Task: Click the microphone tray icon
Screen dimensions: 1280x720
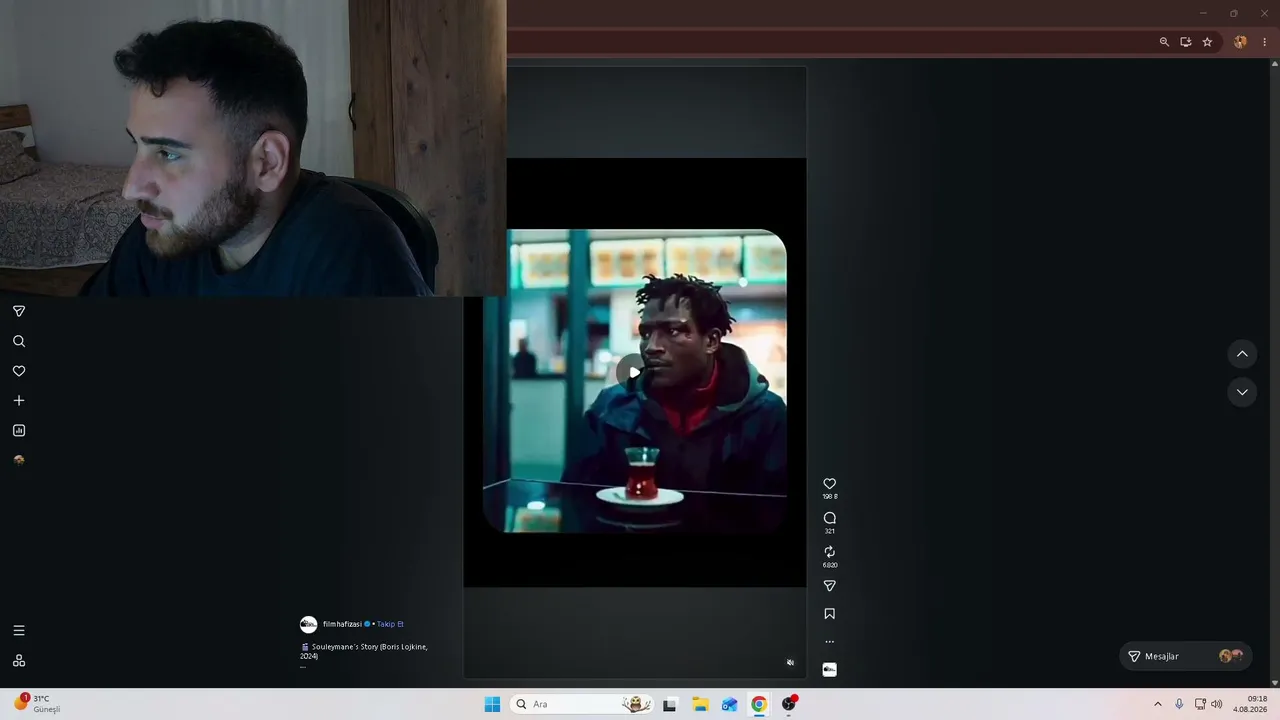Action: [x=1179, y=704]
